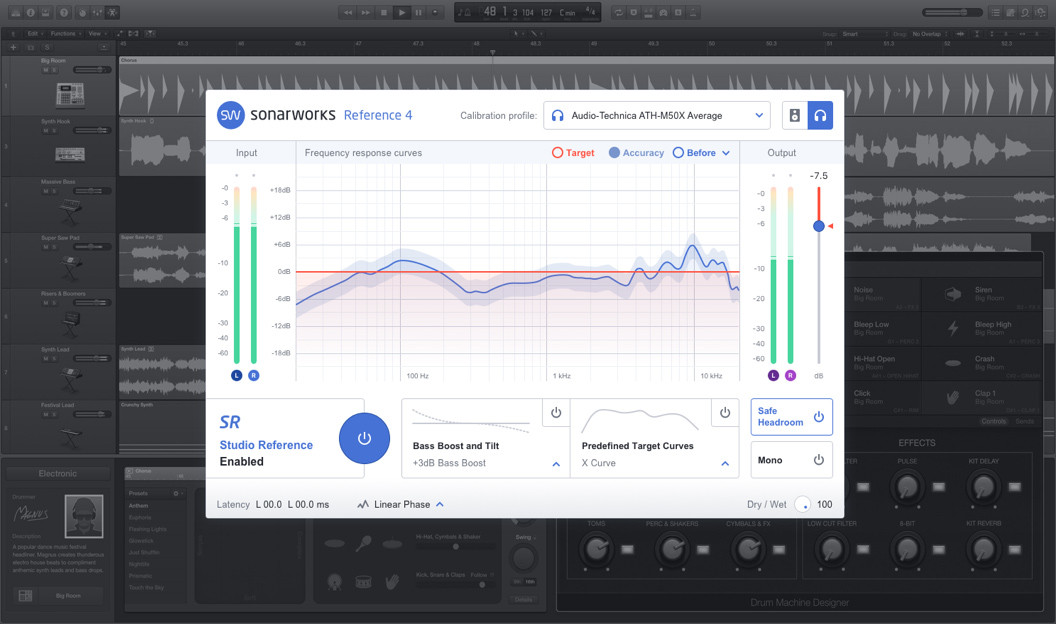Open Logic's Library from the control bar
Viewport: 1056px width, 624px height.
tap(13, 12)
